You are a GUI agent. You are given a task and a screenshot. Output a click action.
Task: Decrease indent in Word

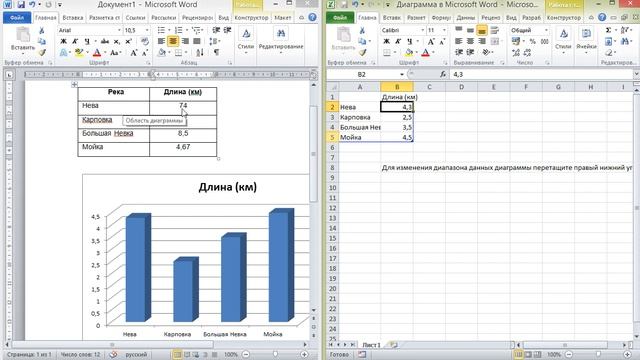[x=216, y=30]
